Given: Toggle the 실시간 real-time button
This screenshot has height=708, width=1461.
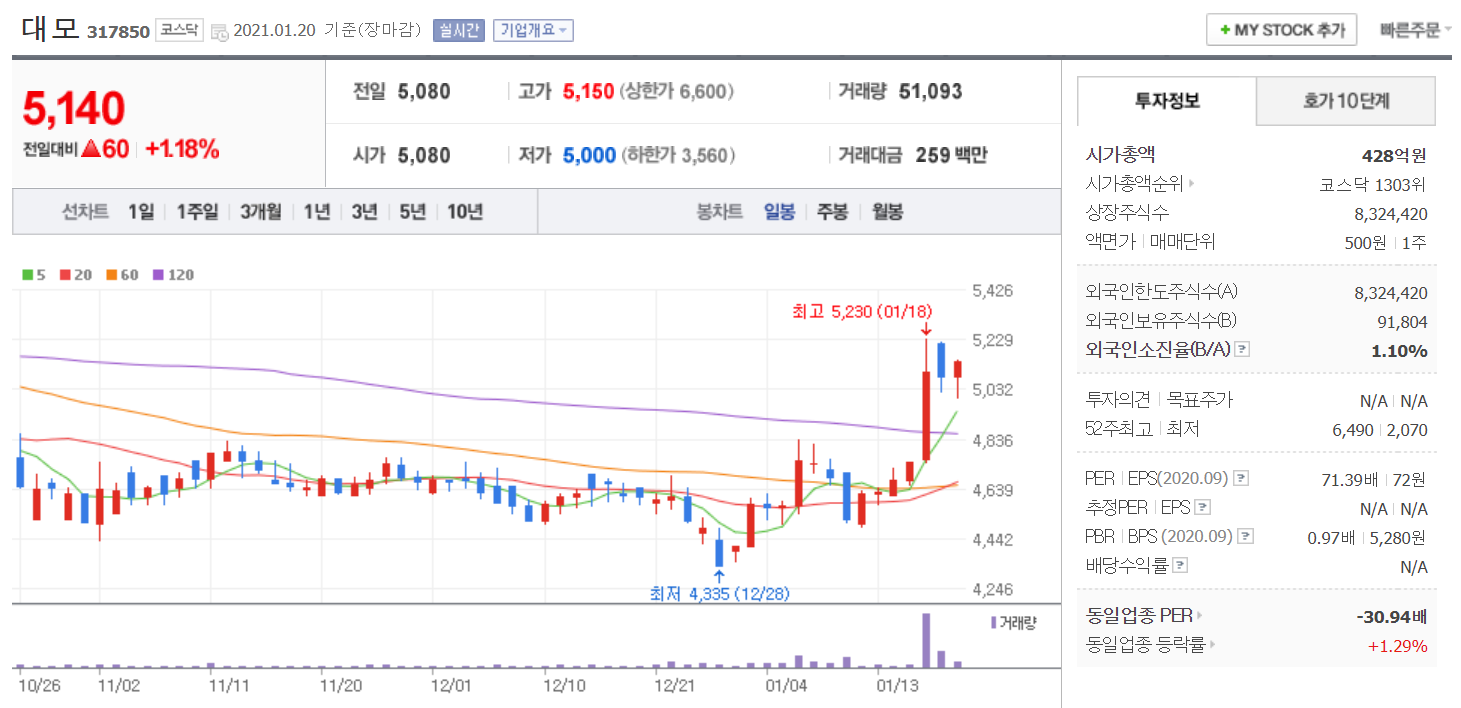Looking at the screenshot, I should pyautogui.click(x=458, y=30).
